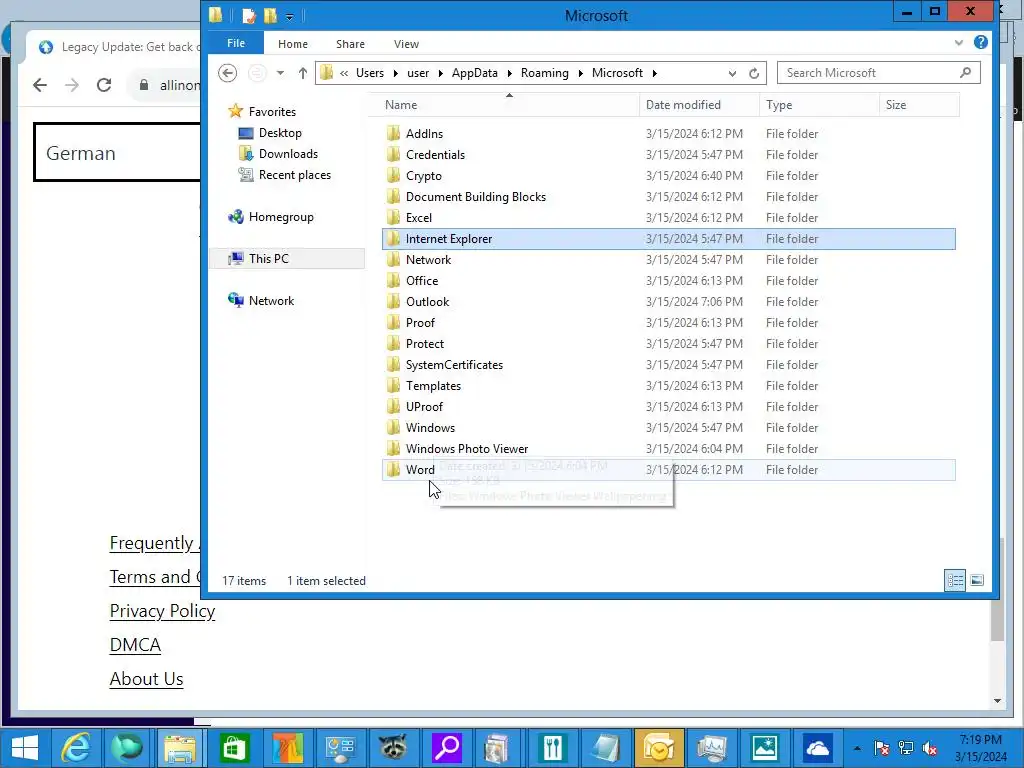Select Network in the navigation pane

coord(271,300)
